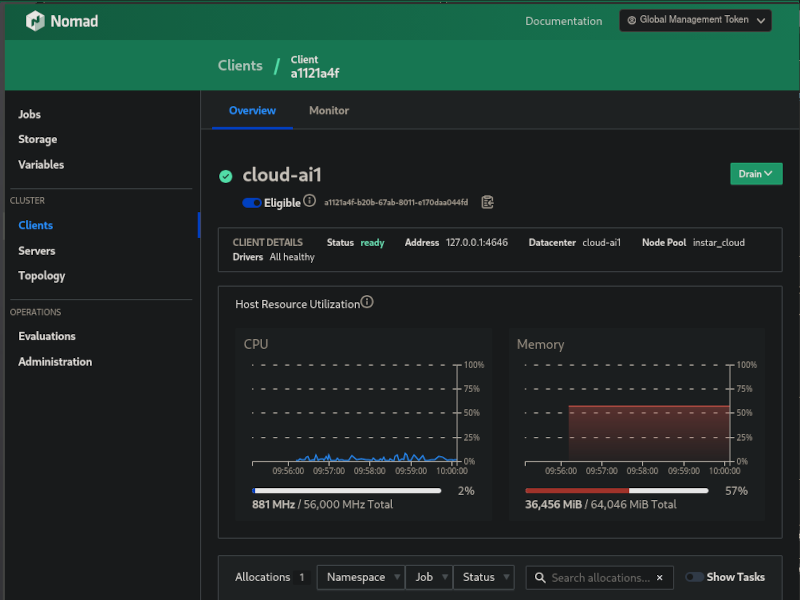Click the search magnifier icon in allocations
Viewport: 800px width, 600px height.
[540, 578]
